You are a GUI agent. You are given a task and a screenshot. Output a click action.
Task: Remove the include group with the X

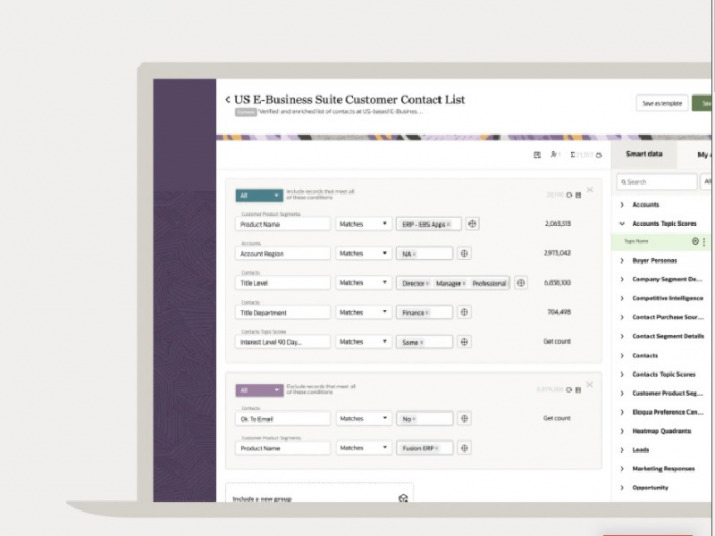pyautogui.click(x=590, y=189)
